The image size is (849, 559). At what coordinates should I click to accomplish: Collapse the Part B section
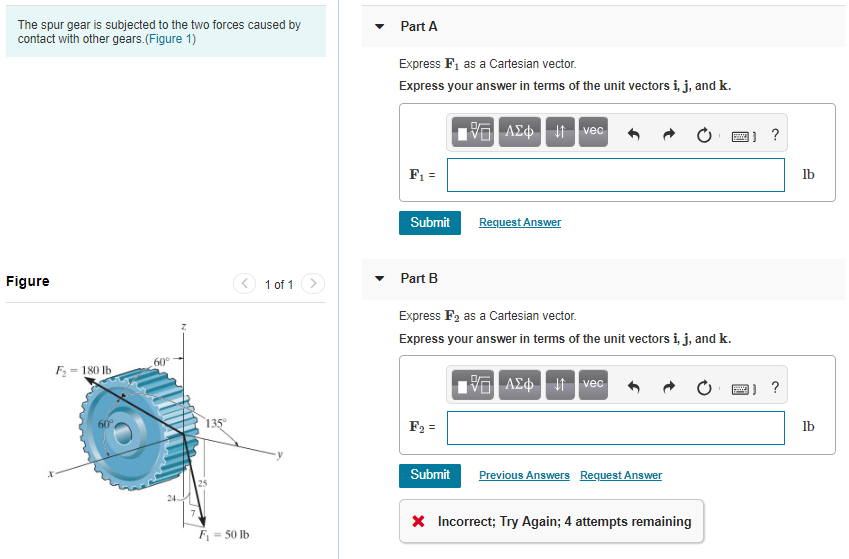click(380, 278)
